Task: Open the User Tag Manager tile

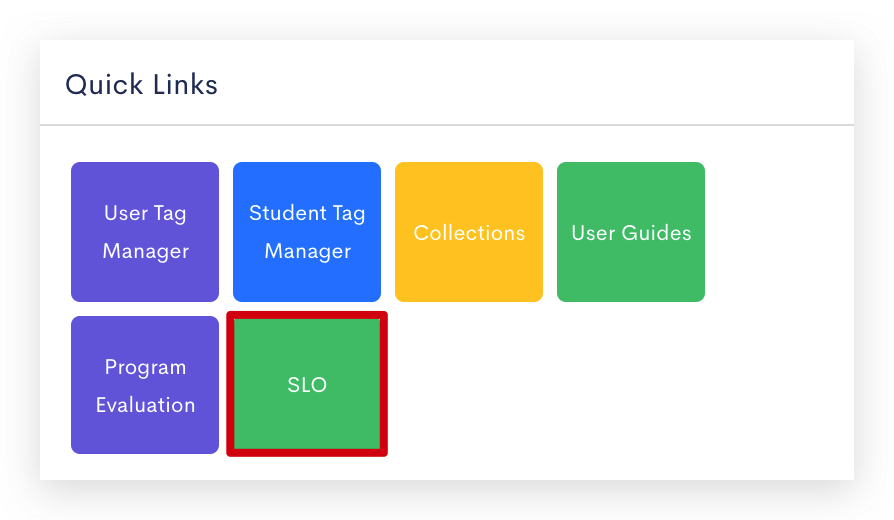Action: pos(145,232)
